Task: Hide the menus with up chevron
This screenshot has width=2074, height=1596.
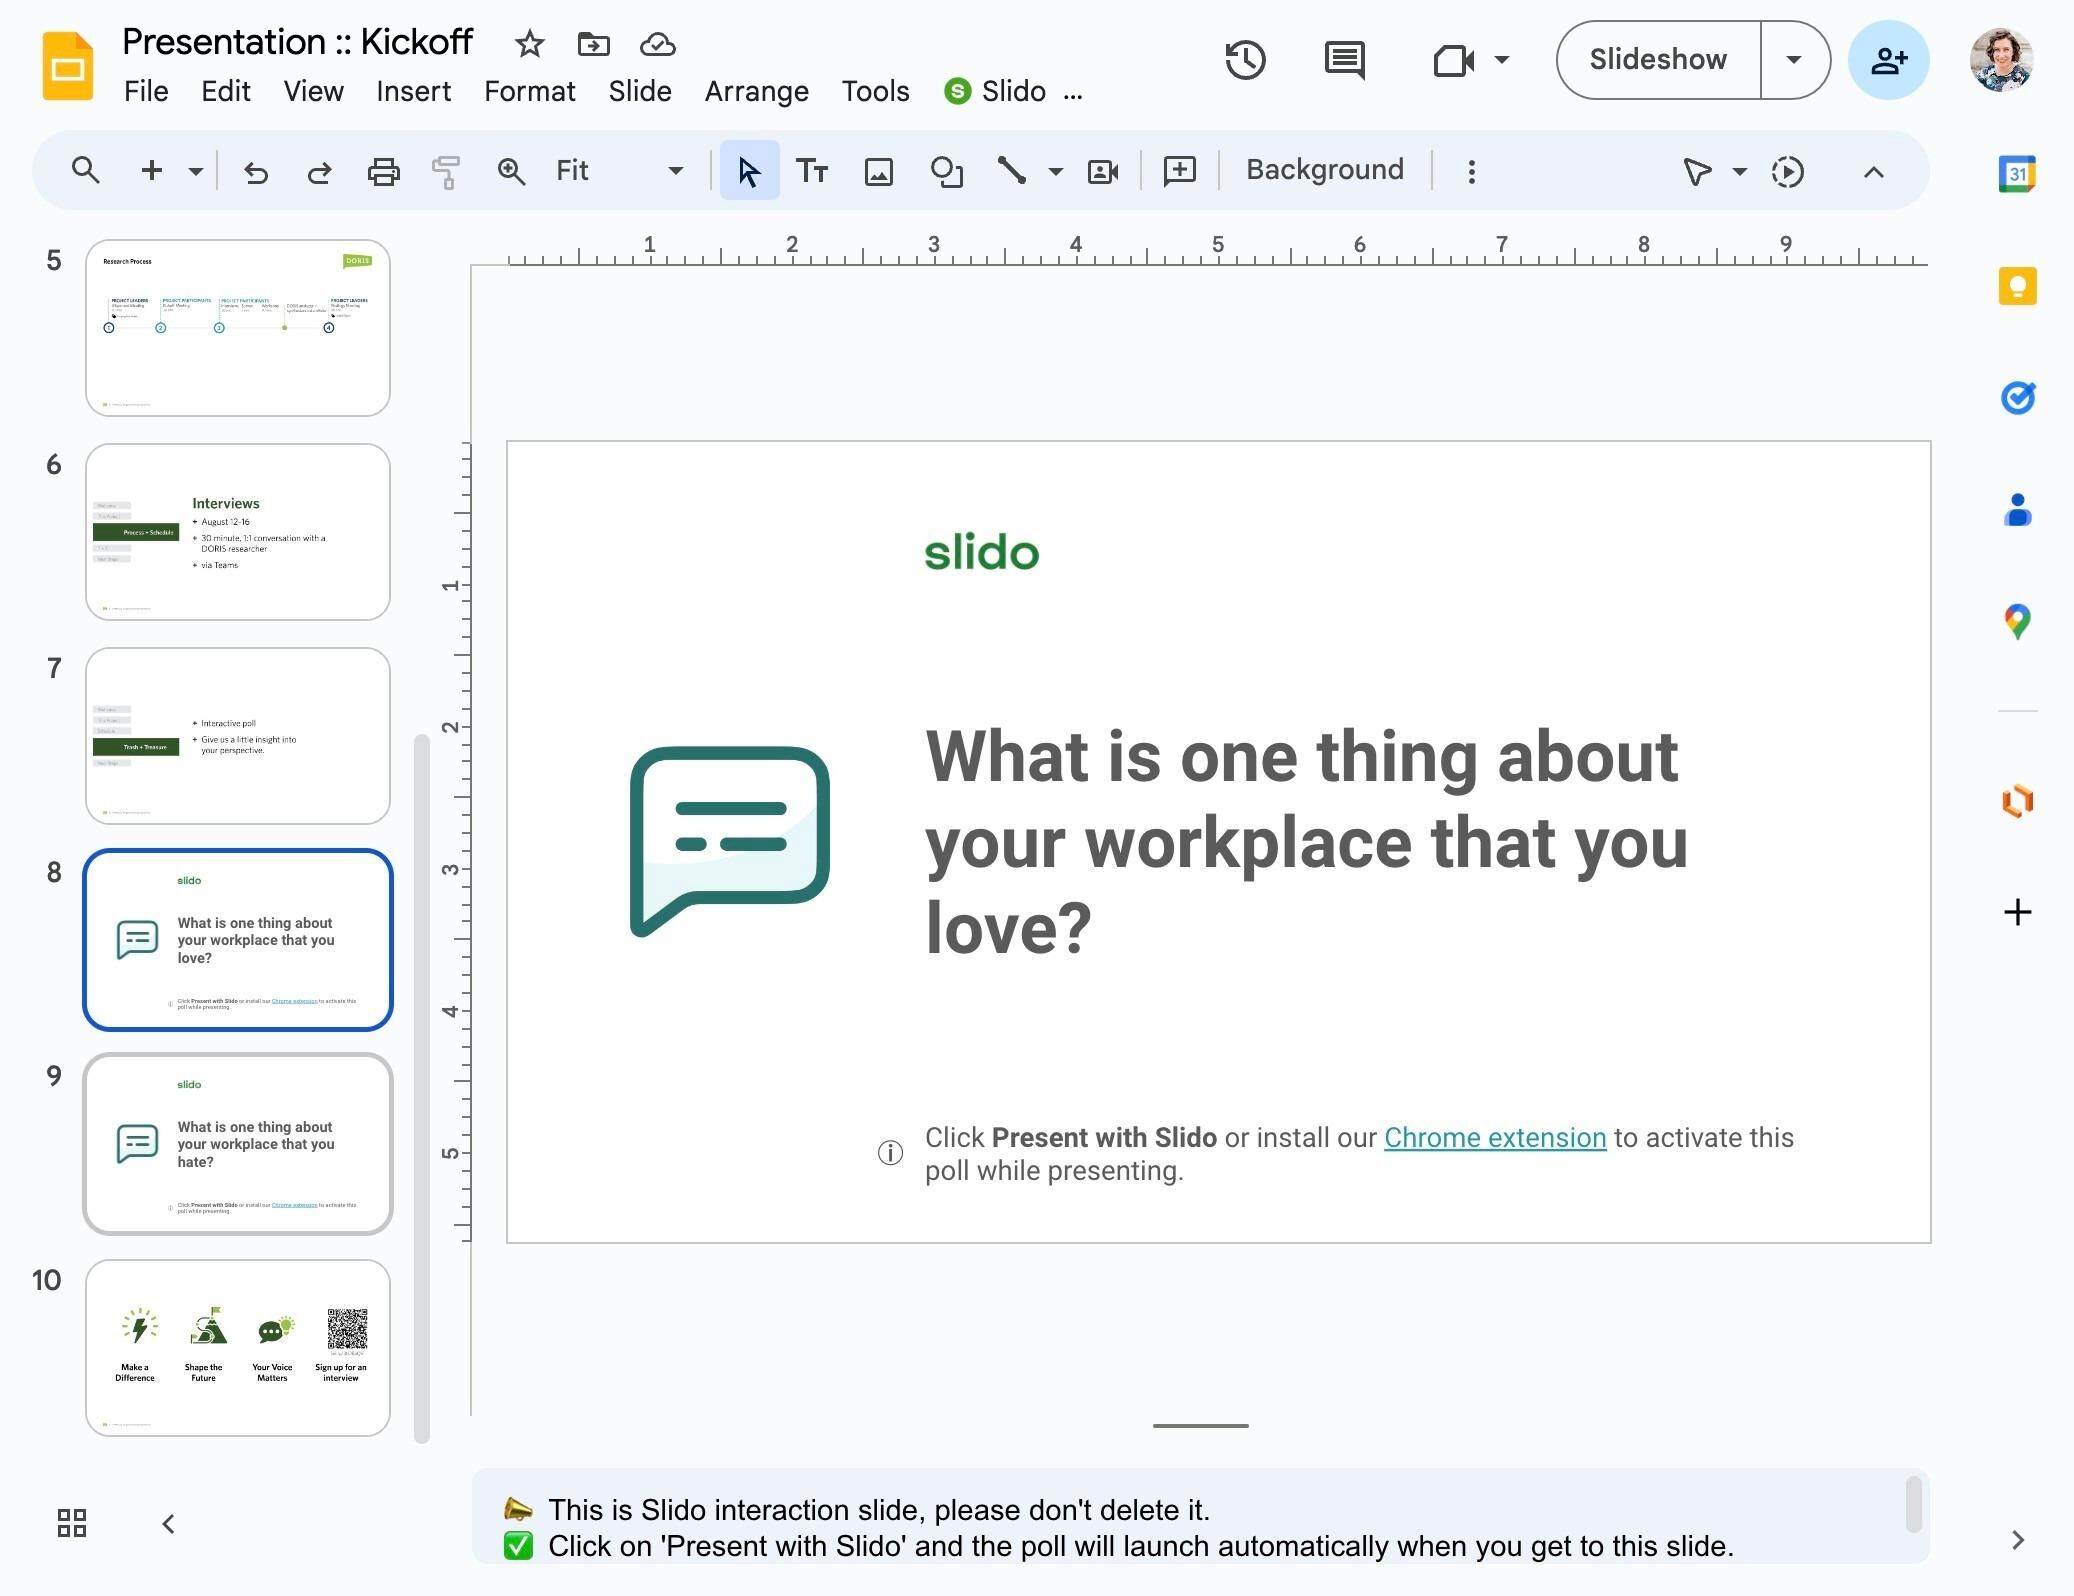Action: tap(1873, 172)
